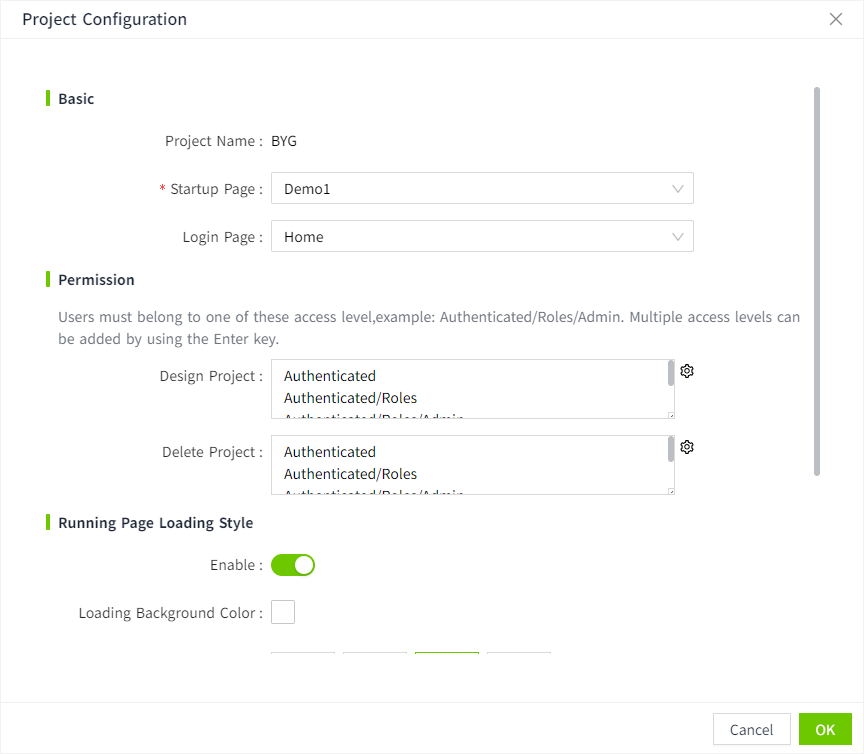This screenshot has width=864, height=754.
Task: Click the Design Project list scrollbar
Action: (x=671, y=373)
